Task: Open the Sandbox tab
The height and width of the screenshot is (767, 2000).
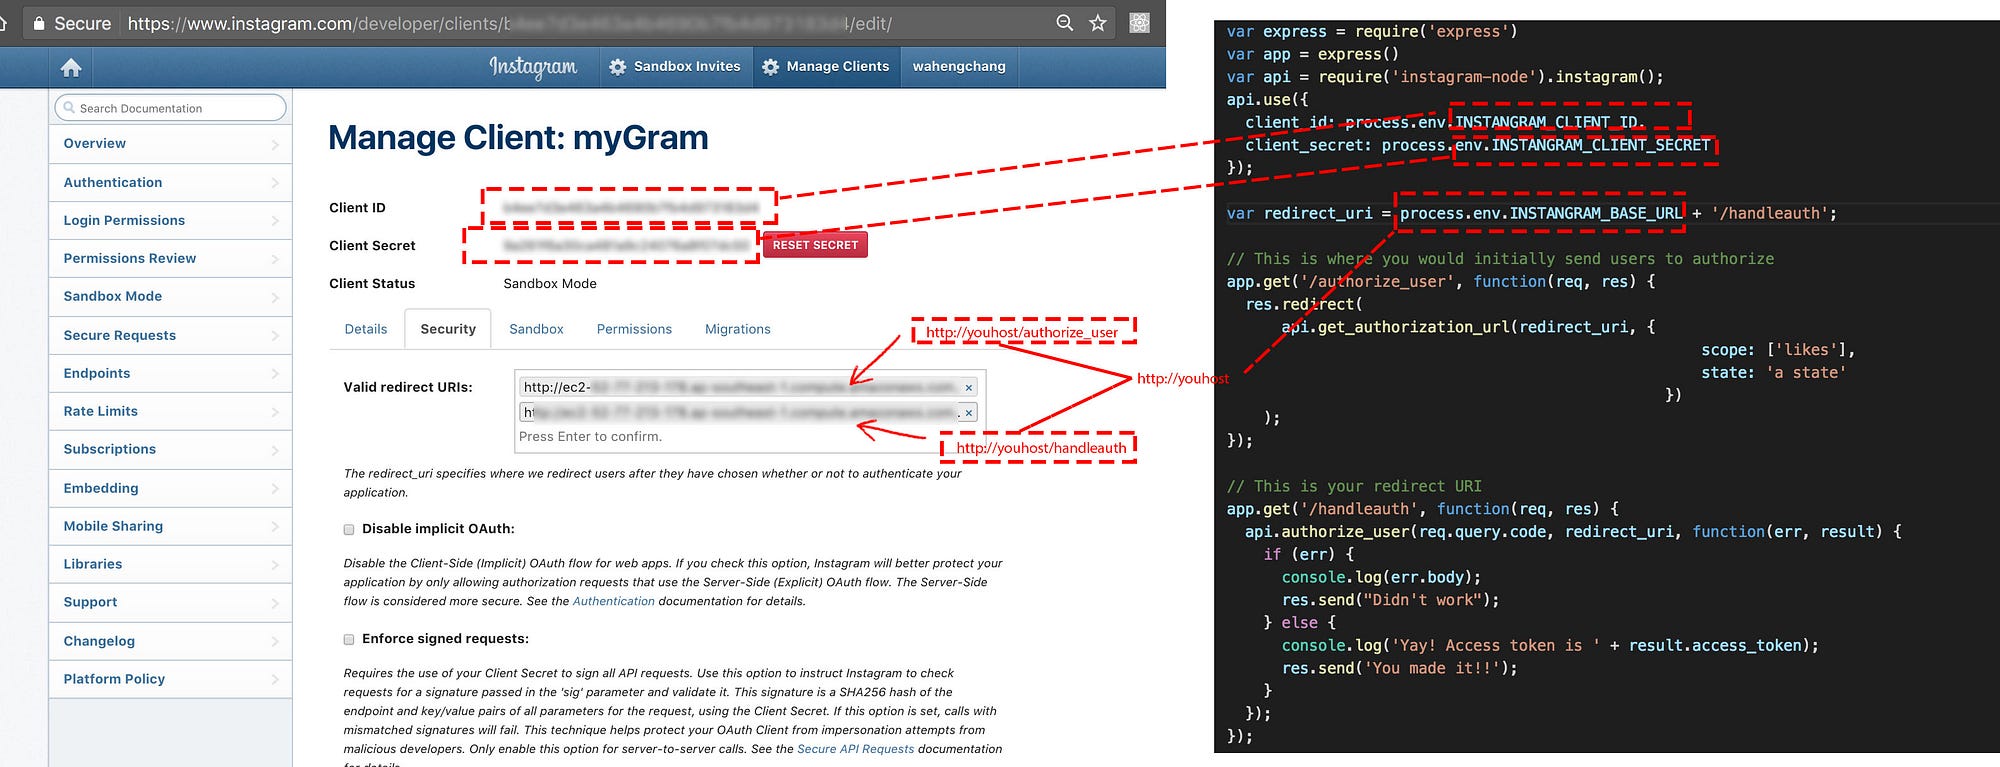Action: click(536, 329)
